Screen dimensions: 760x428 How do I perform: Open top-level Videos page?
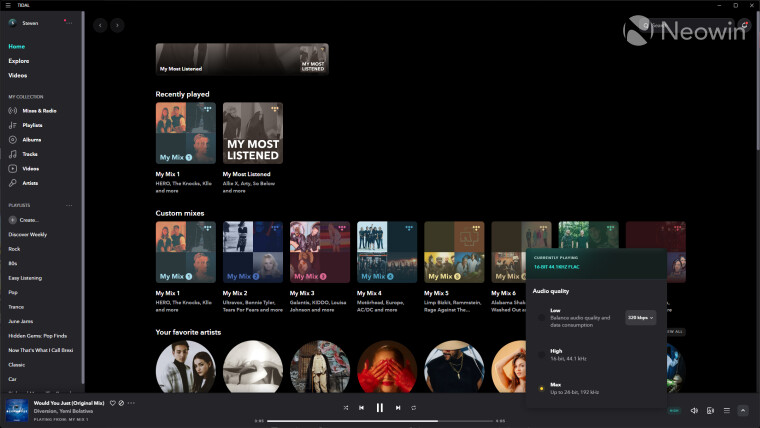pos(18,76)
